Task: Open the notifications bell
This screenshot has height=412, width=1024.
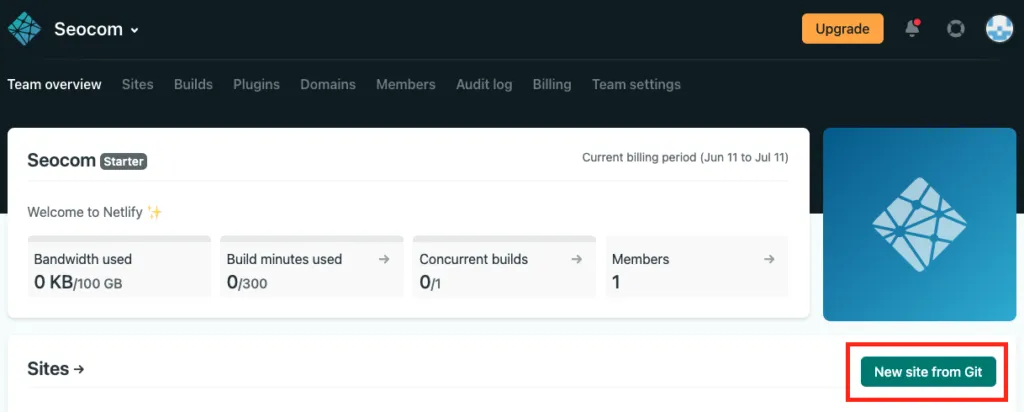Action: pos(912,29)
